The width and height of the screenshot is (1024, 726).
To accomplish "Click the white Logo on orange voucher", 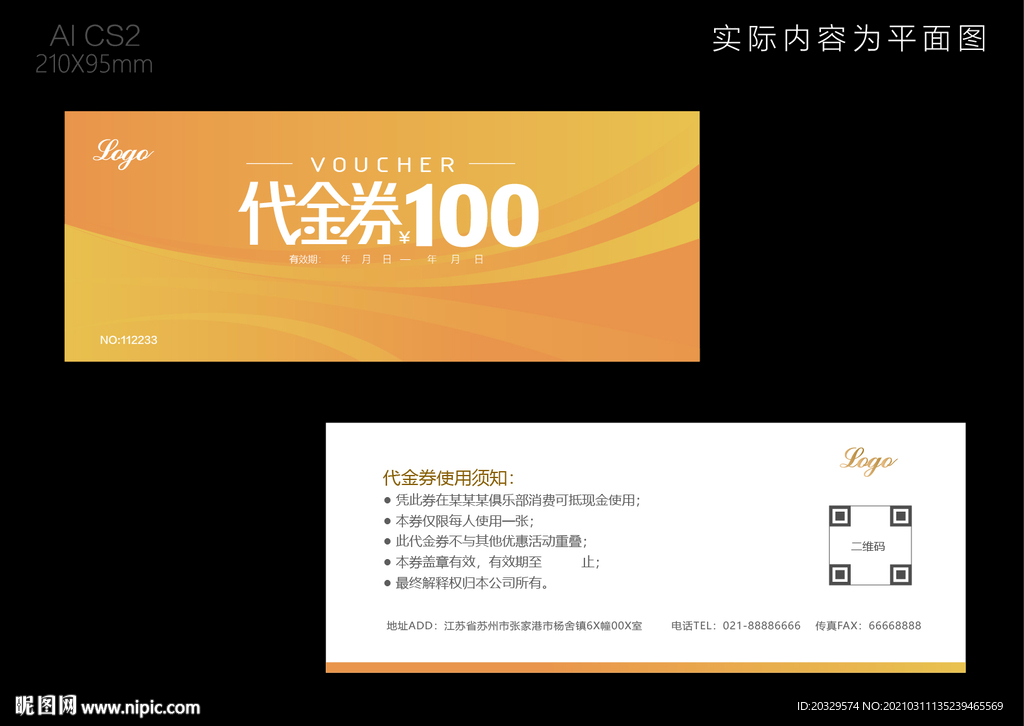I will [123, 153].
